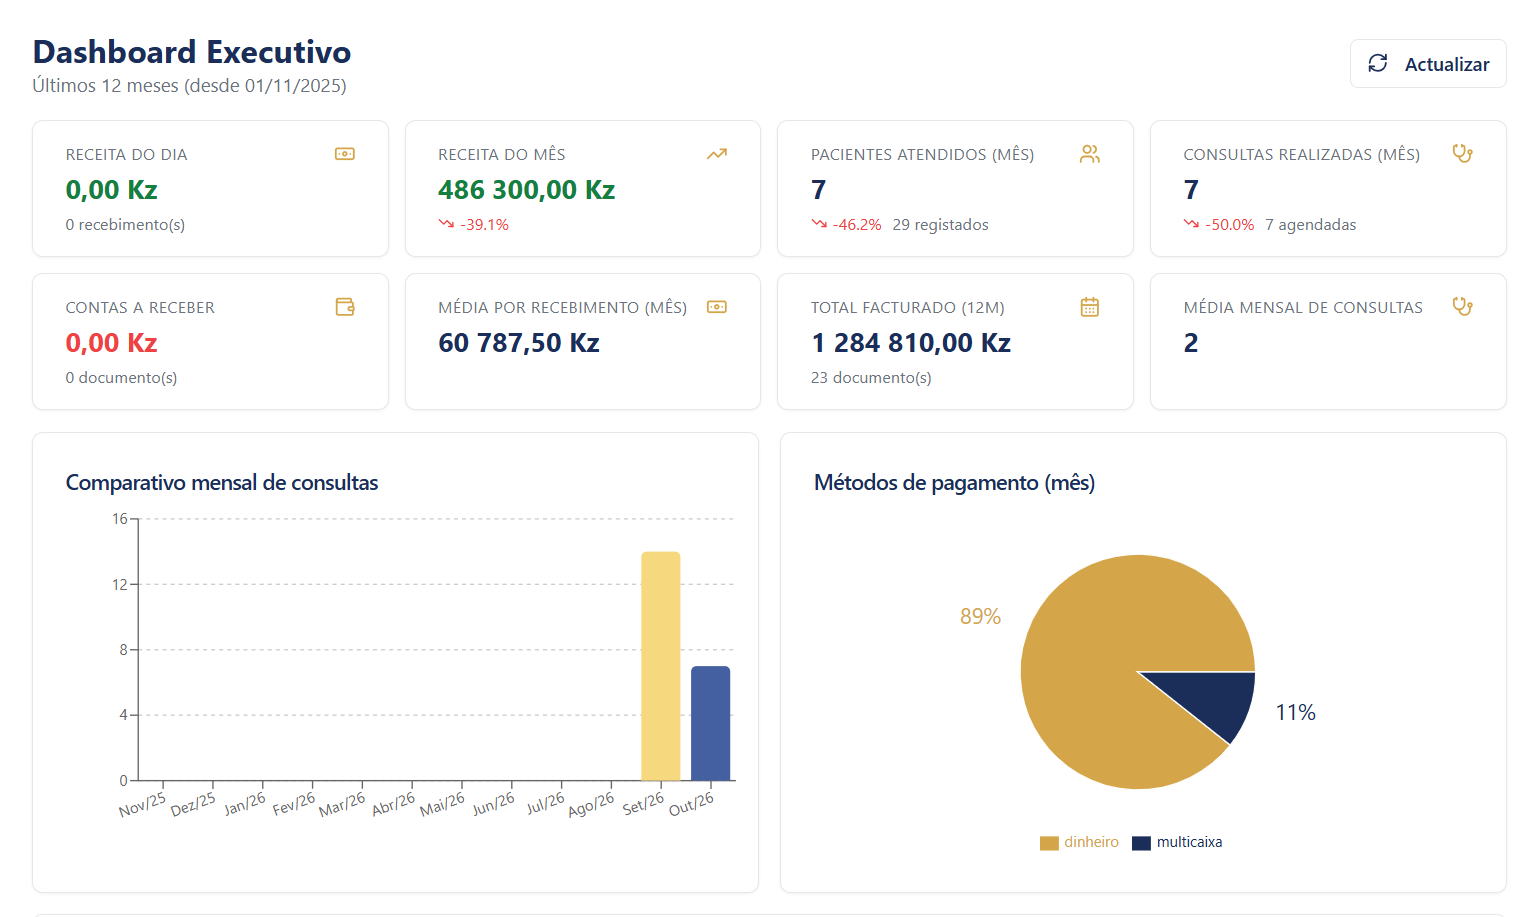Click the 60 787,50 Kz average value
Screen dimensions: 1538x917
(519, 343)
